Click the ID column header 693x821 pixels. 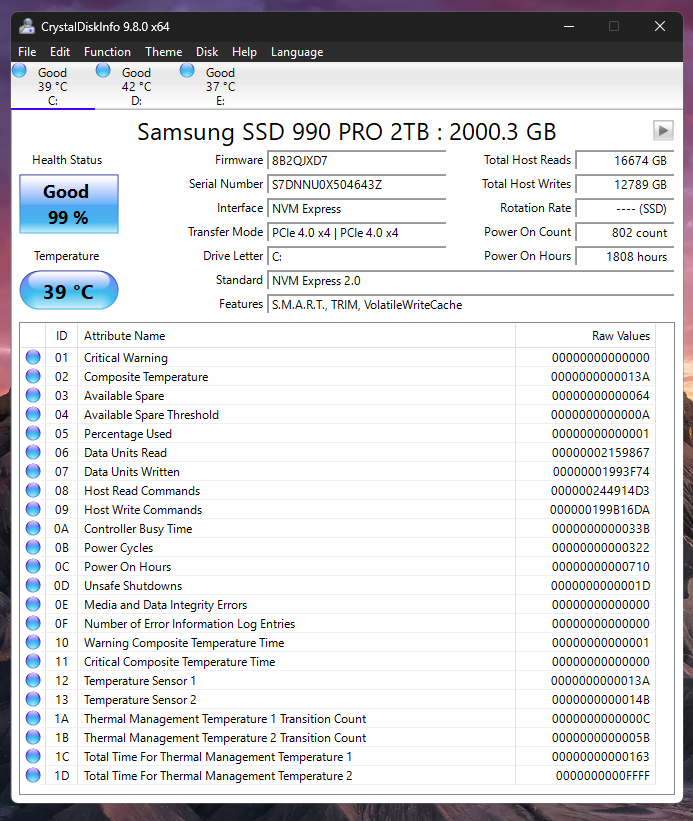(62, 336)
